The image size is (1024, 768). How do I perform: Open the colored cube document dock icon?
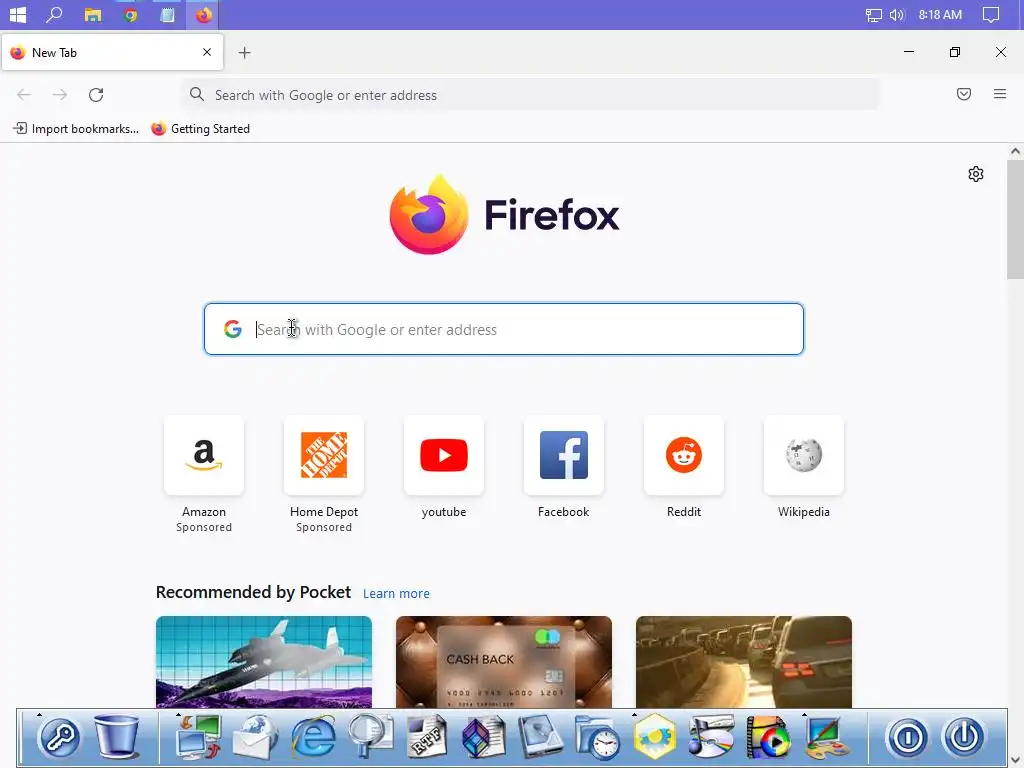(x=484, y=737)
